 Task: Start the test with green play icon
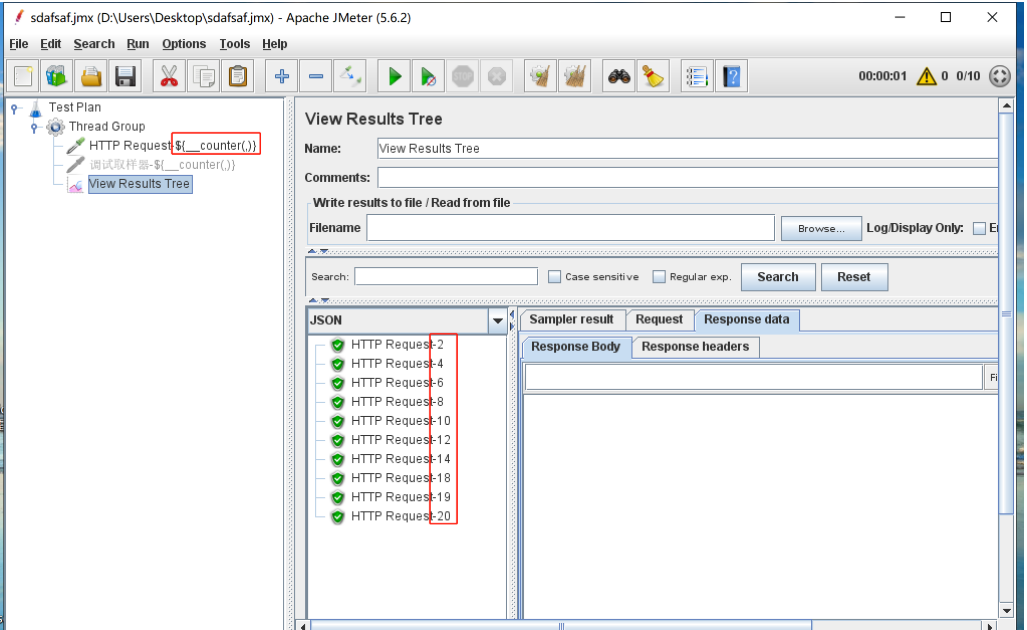[x=394, y=77]
